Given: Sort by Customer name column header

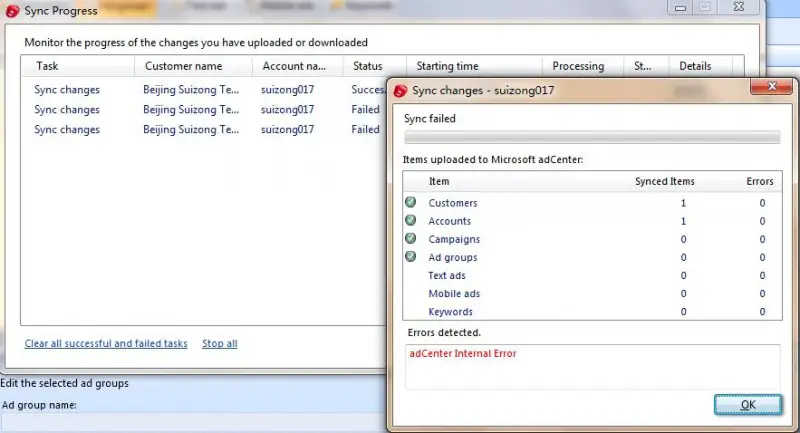Looking at the screenshot, I should tap(193, 66).
